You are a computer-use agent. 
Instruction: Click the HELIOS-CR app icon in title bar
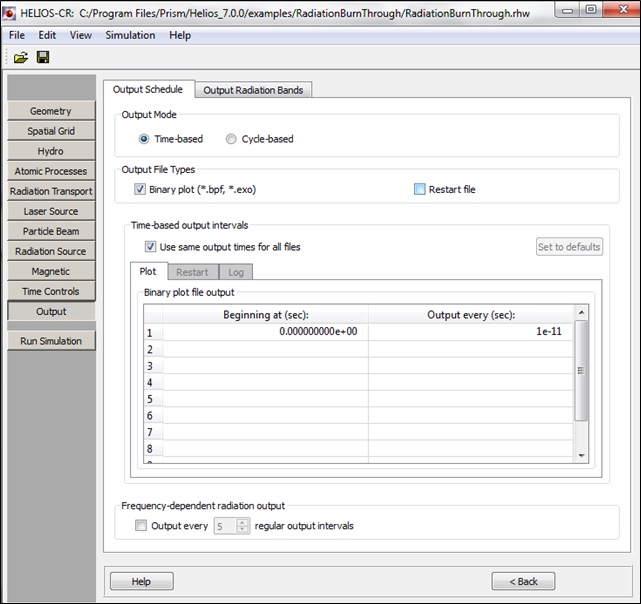click(12, 12)
